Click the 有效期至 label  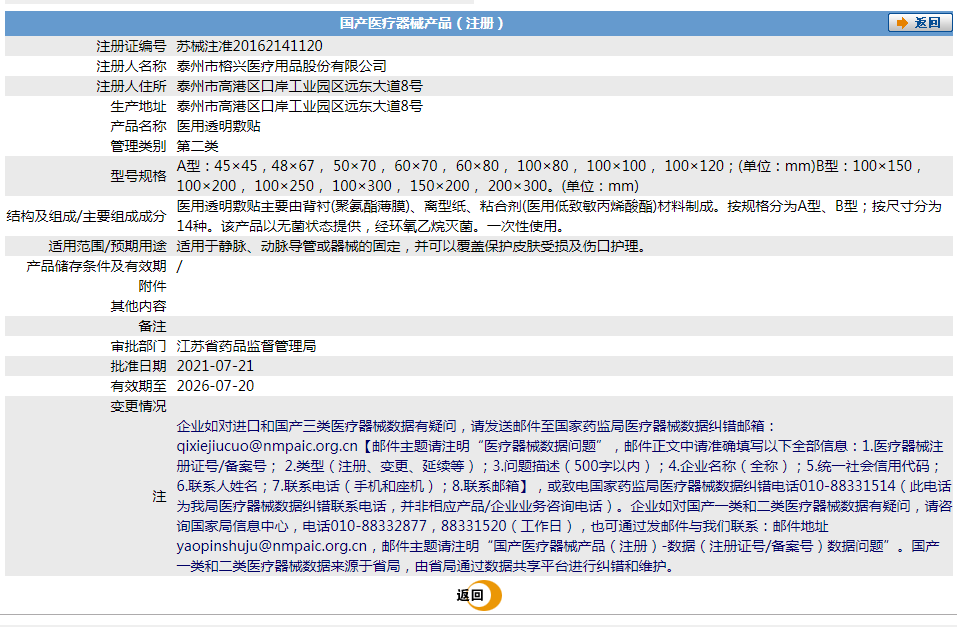pyautogui.click(x=138, y=386)
